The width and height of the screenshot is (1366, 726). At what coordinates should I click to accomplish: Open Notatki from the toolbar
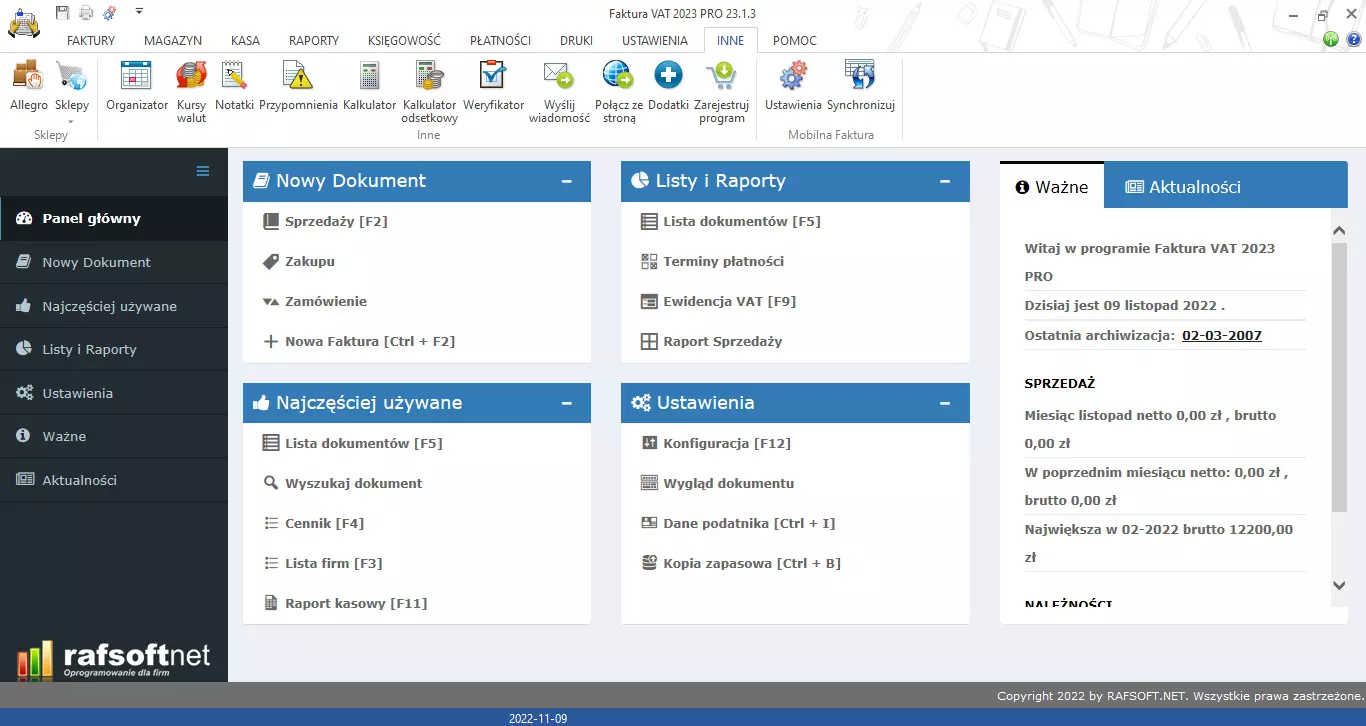[x=234, y=90]
